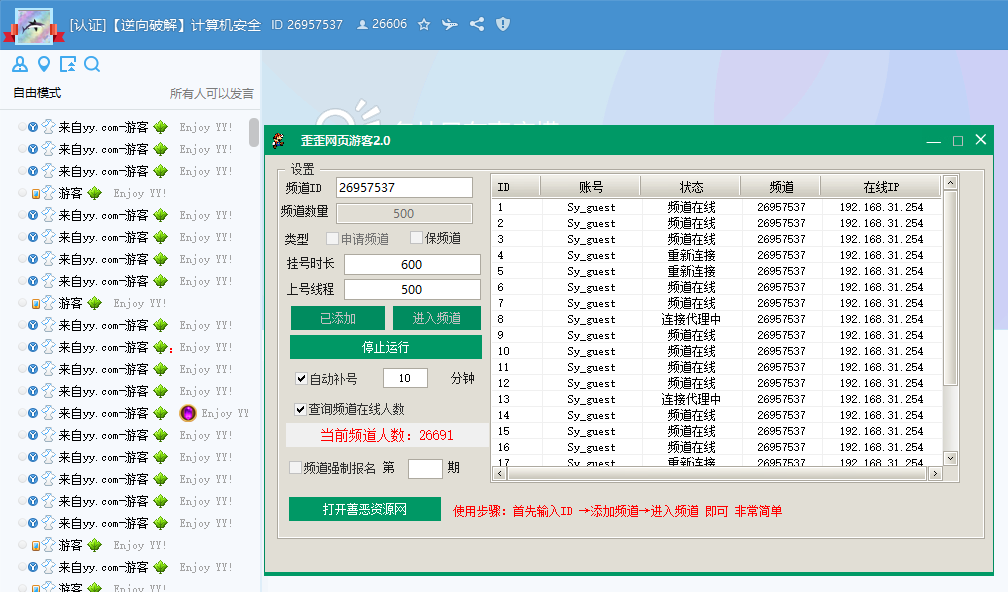Click the location pin icon in the sidebar

pos(44,63)
